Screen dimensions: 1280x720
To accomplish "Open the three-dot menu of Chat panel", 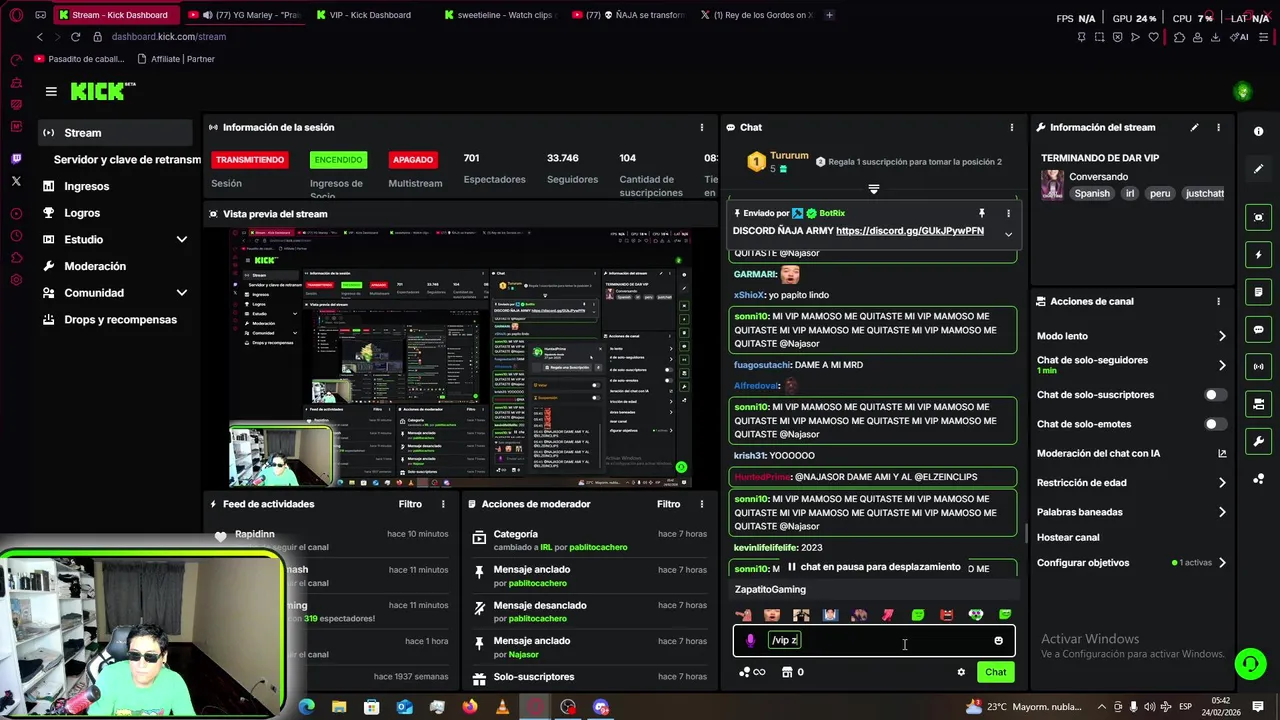I will tap(1011, 128).
